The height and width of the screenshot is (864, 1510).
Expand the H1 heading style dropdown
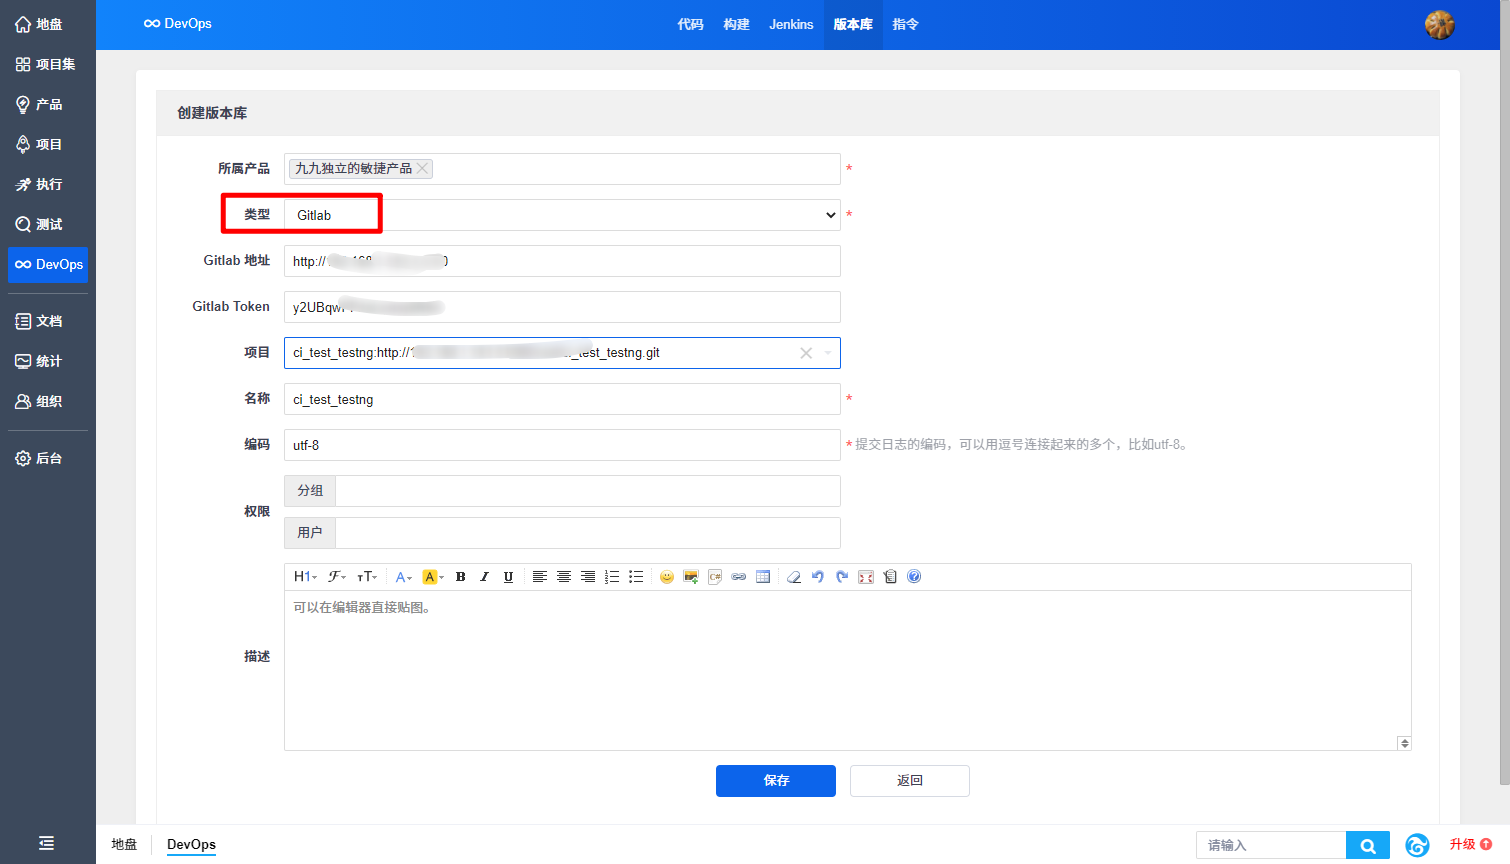305,577
